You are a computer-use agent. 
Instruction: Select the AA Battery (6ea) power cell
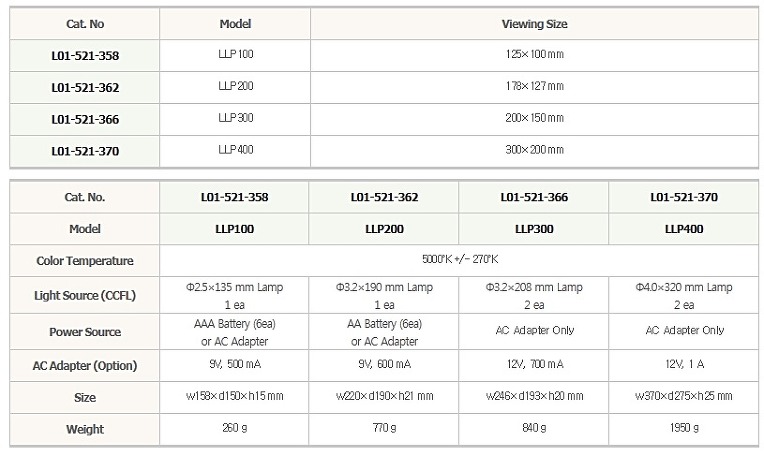click(x=384, y=332)
